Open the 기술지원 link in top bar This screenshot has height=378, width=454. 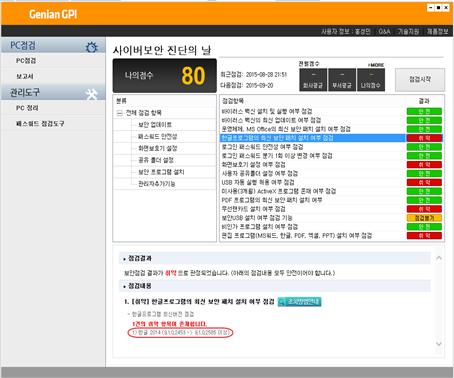point(408,31)
